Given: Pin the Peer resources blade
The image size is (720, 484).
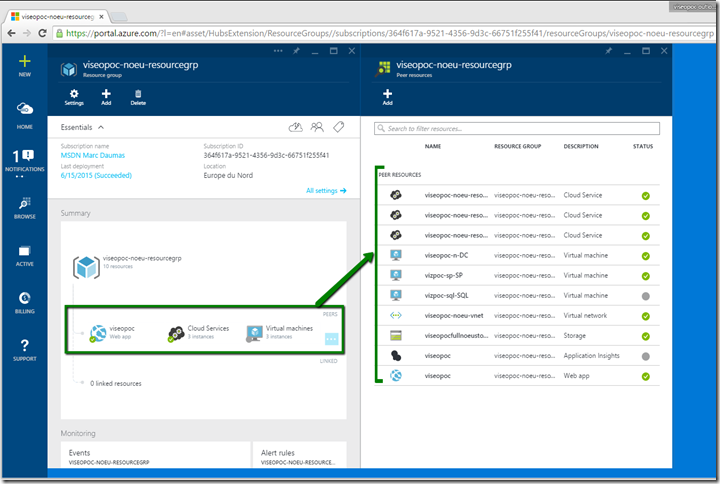Looking at the screenshot, I should point(609,51).
